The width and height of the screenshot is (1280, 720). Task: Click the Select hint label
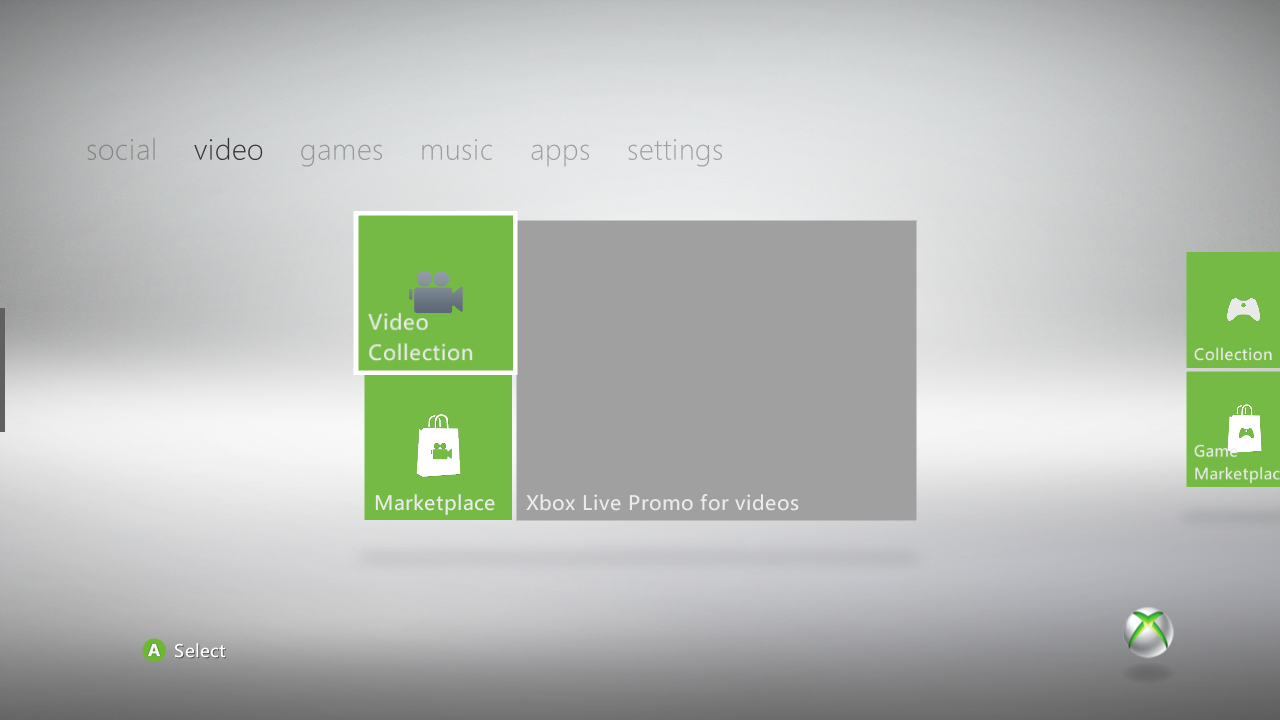[x=200, y=651]
